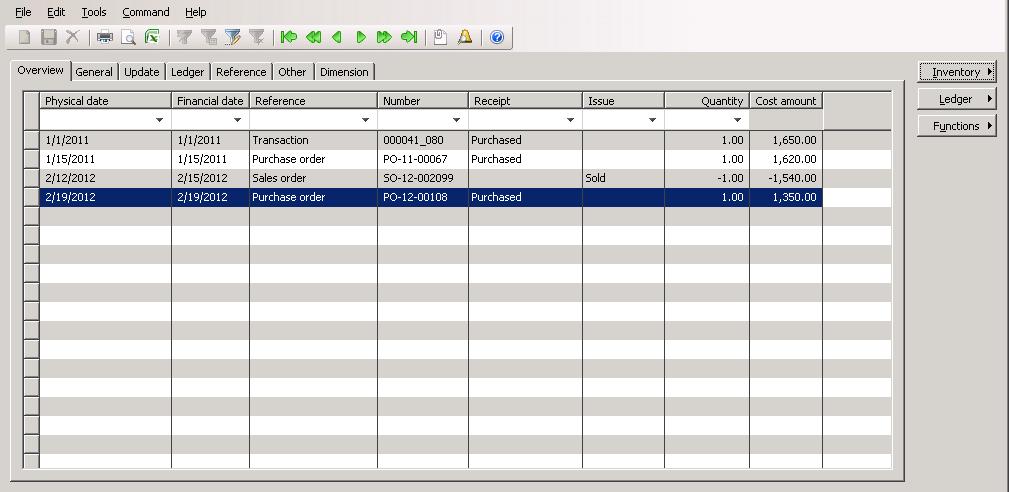The width and height of the screenshot is (1009, 492).
Task: Switch to the Other tab
Action: tap(292, 72)
